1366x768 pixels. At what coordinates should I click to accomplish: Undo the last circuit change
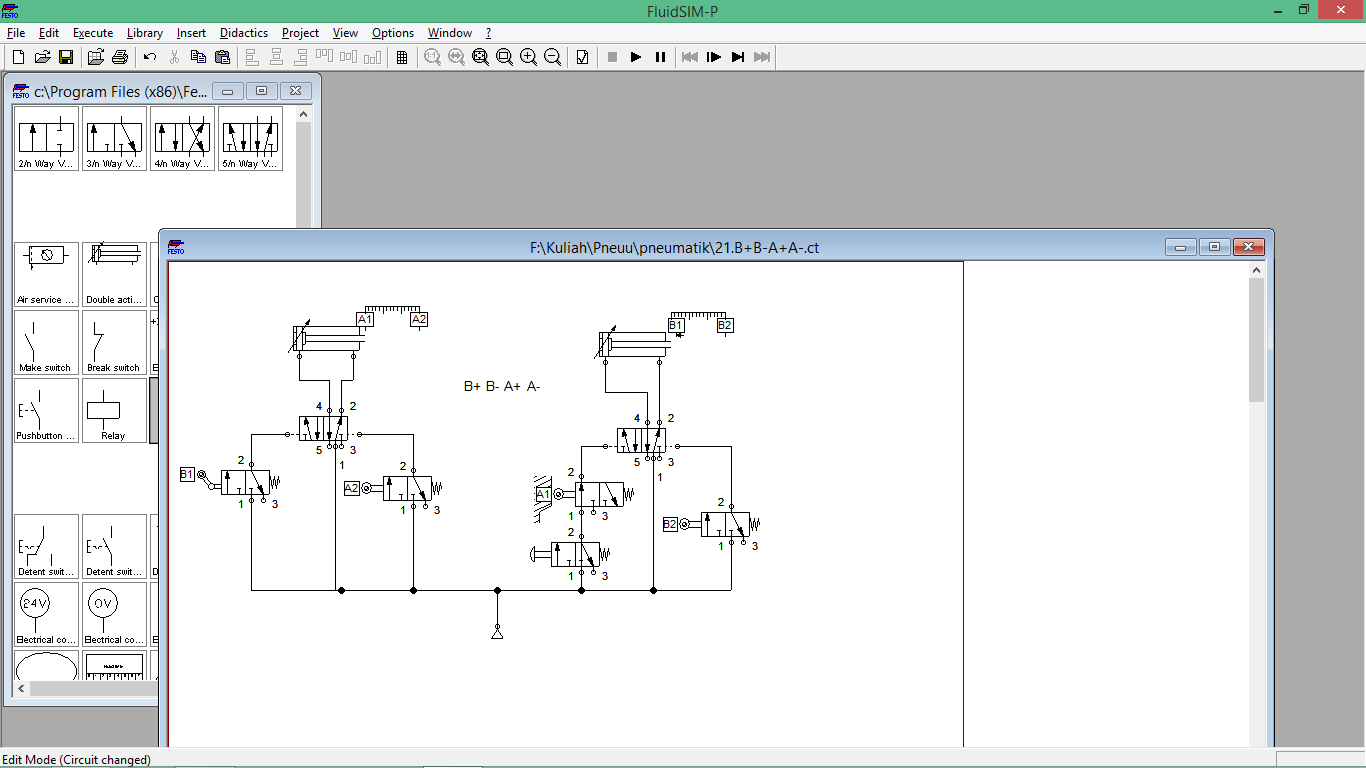click(148, 57)
